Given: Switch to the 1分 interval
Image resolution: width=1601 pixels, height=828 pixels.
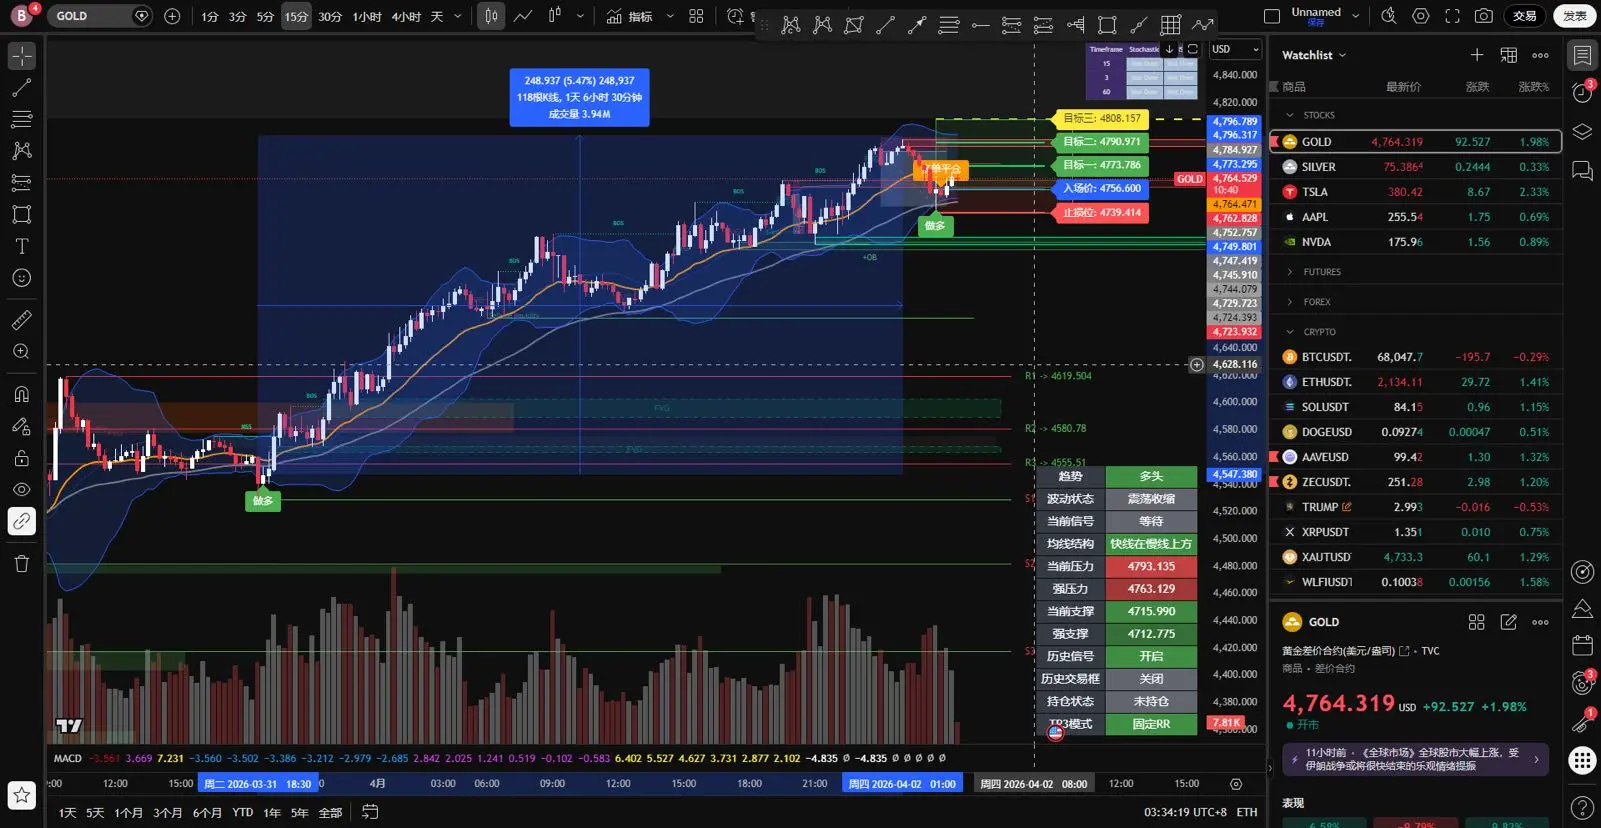Looking at the screenshot, I should pos(209,16).
